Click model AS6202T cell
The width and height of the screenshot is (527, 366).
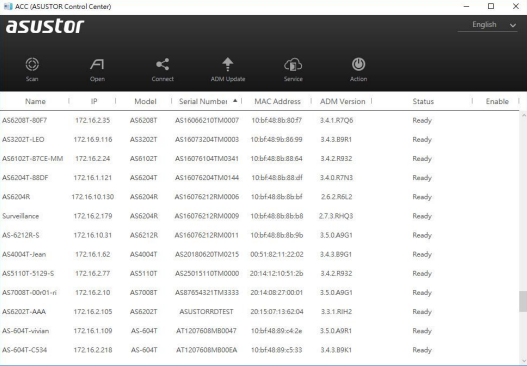(x=144, y=312)
